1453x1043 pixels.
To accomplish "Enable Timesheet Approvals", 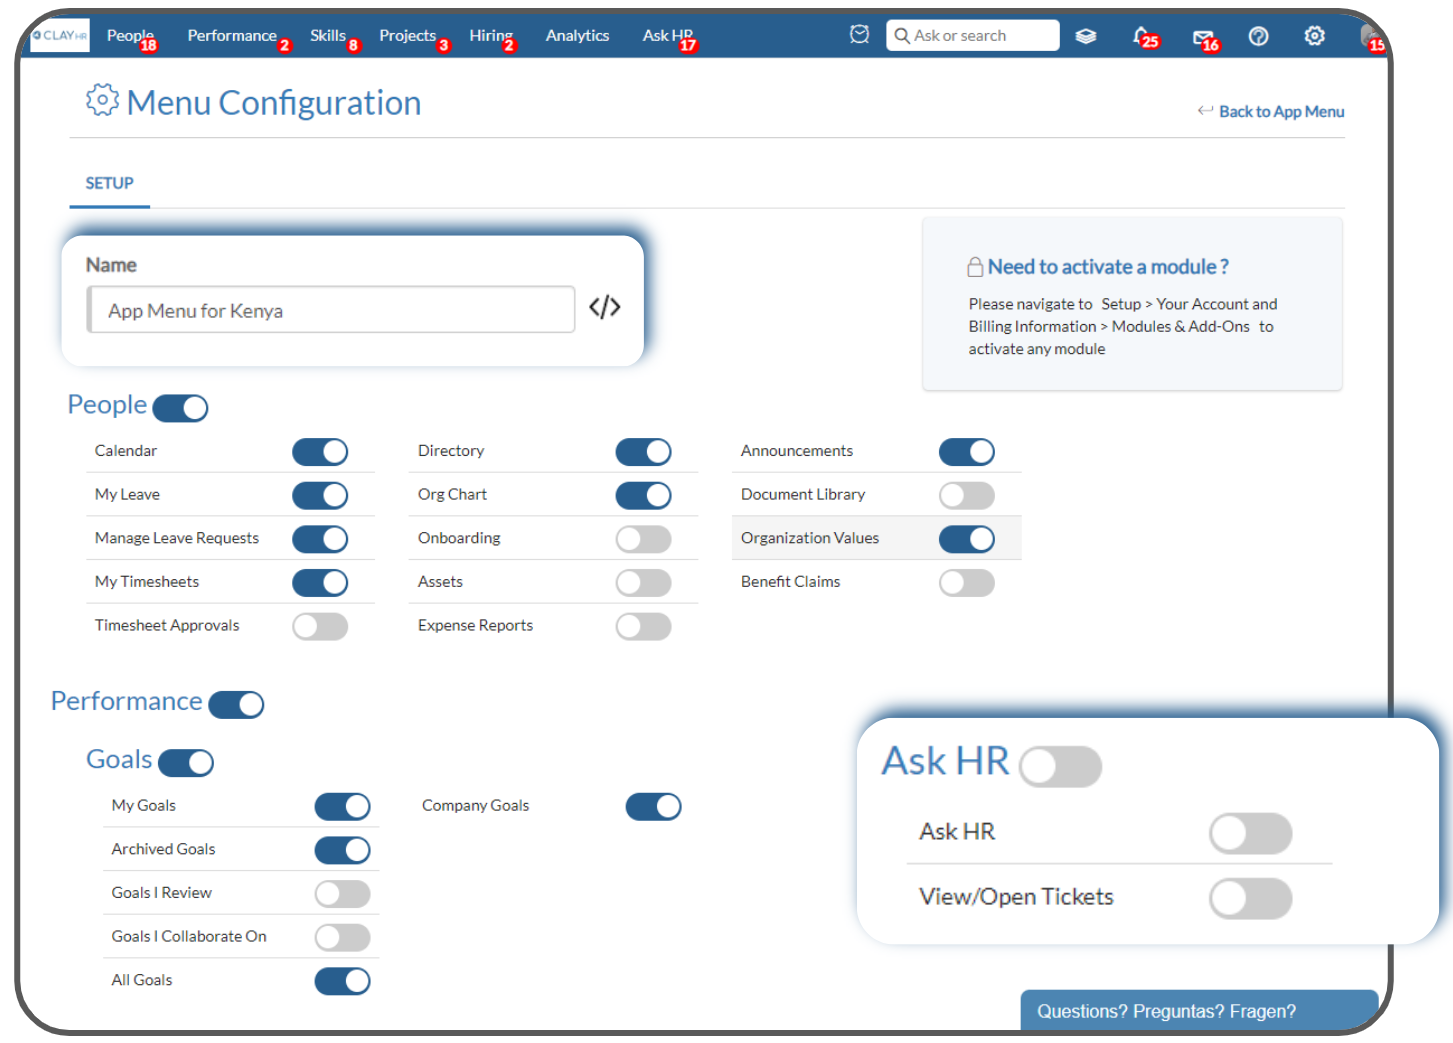I will (320, 625).
